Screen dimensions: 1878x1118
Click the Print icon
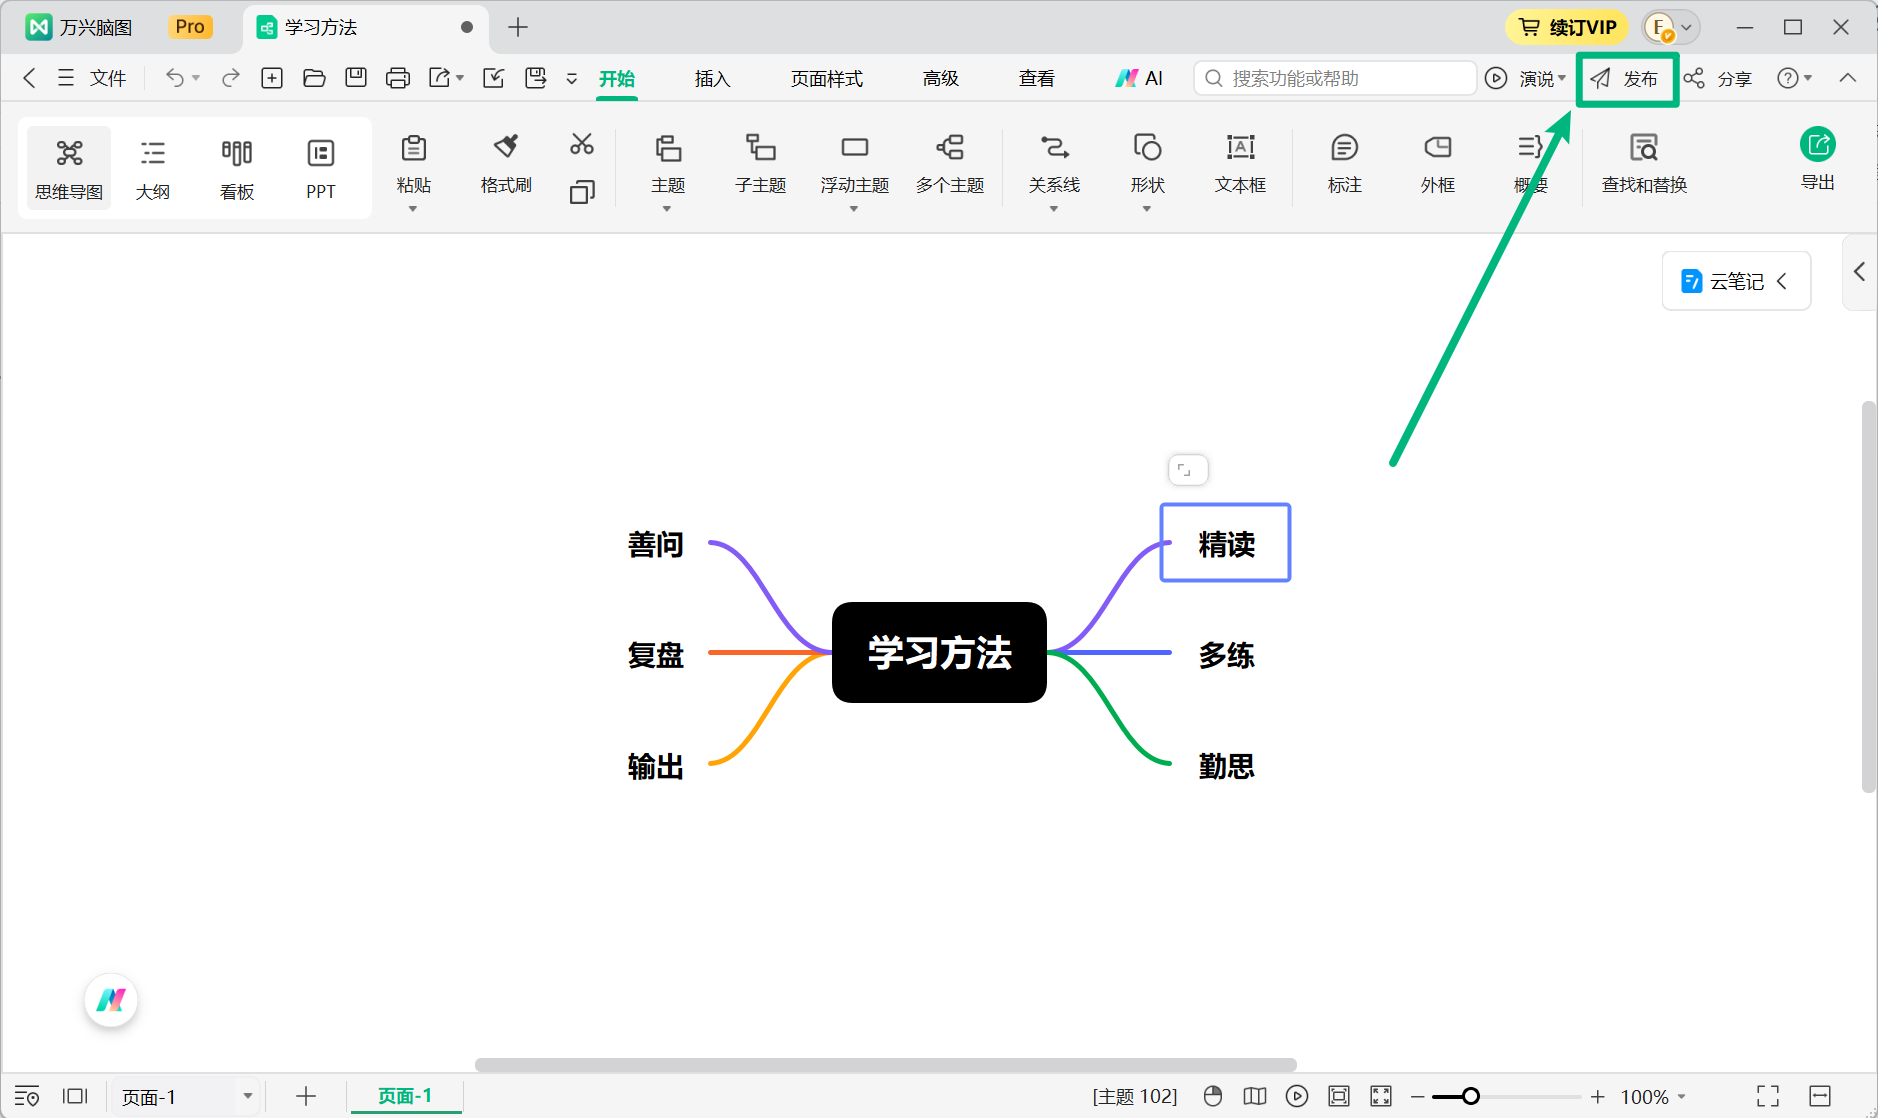point(398,78)
